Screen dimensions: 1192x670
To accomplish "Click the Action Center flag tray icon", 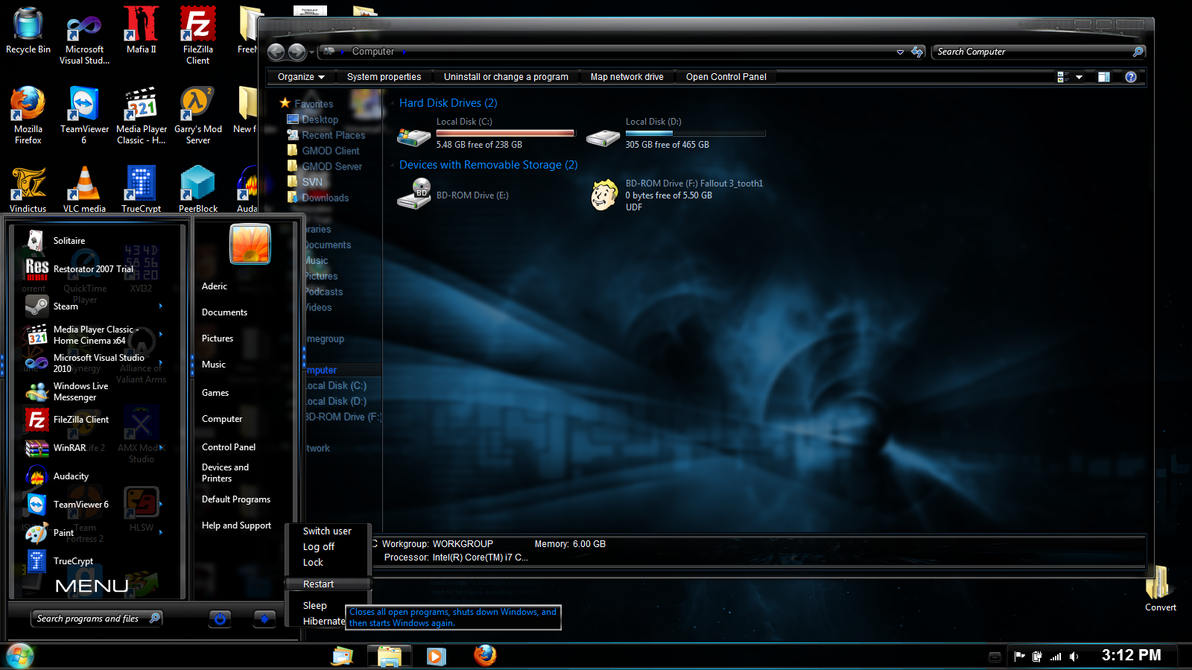I will click(1019, 656).
